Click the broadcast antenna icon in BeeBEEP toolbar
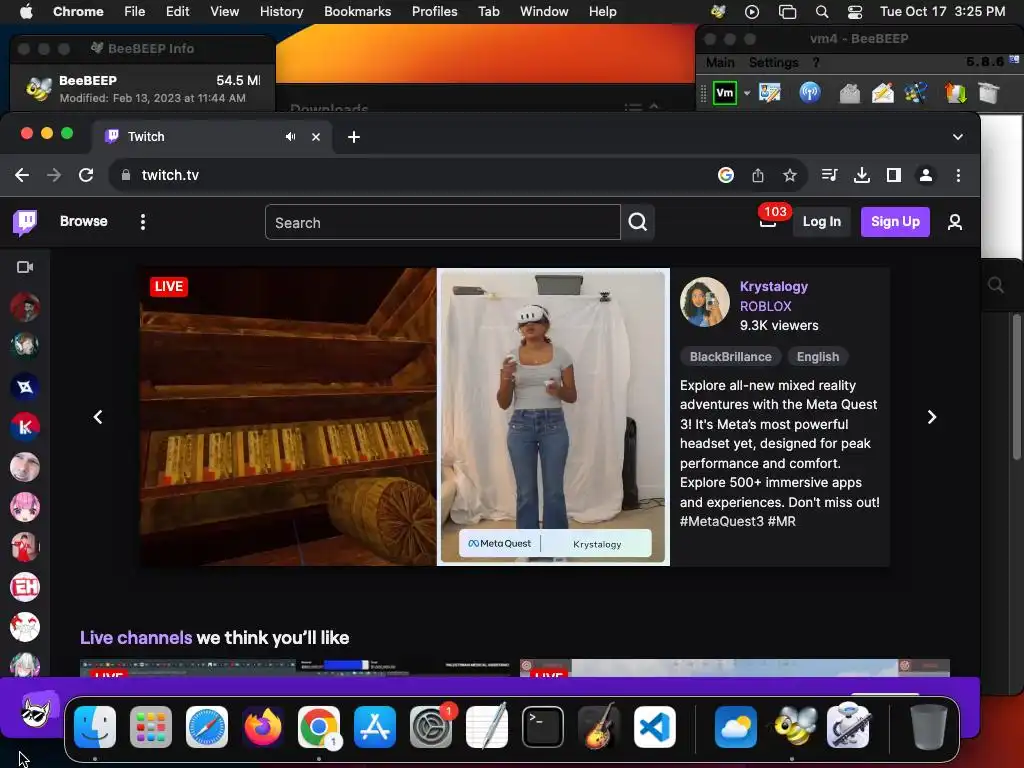This screenshot has width=1024, height=768. tap(810, 93)
